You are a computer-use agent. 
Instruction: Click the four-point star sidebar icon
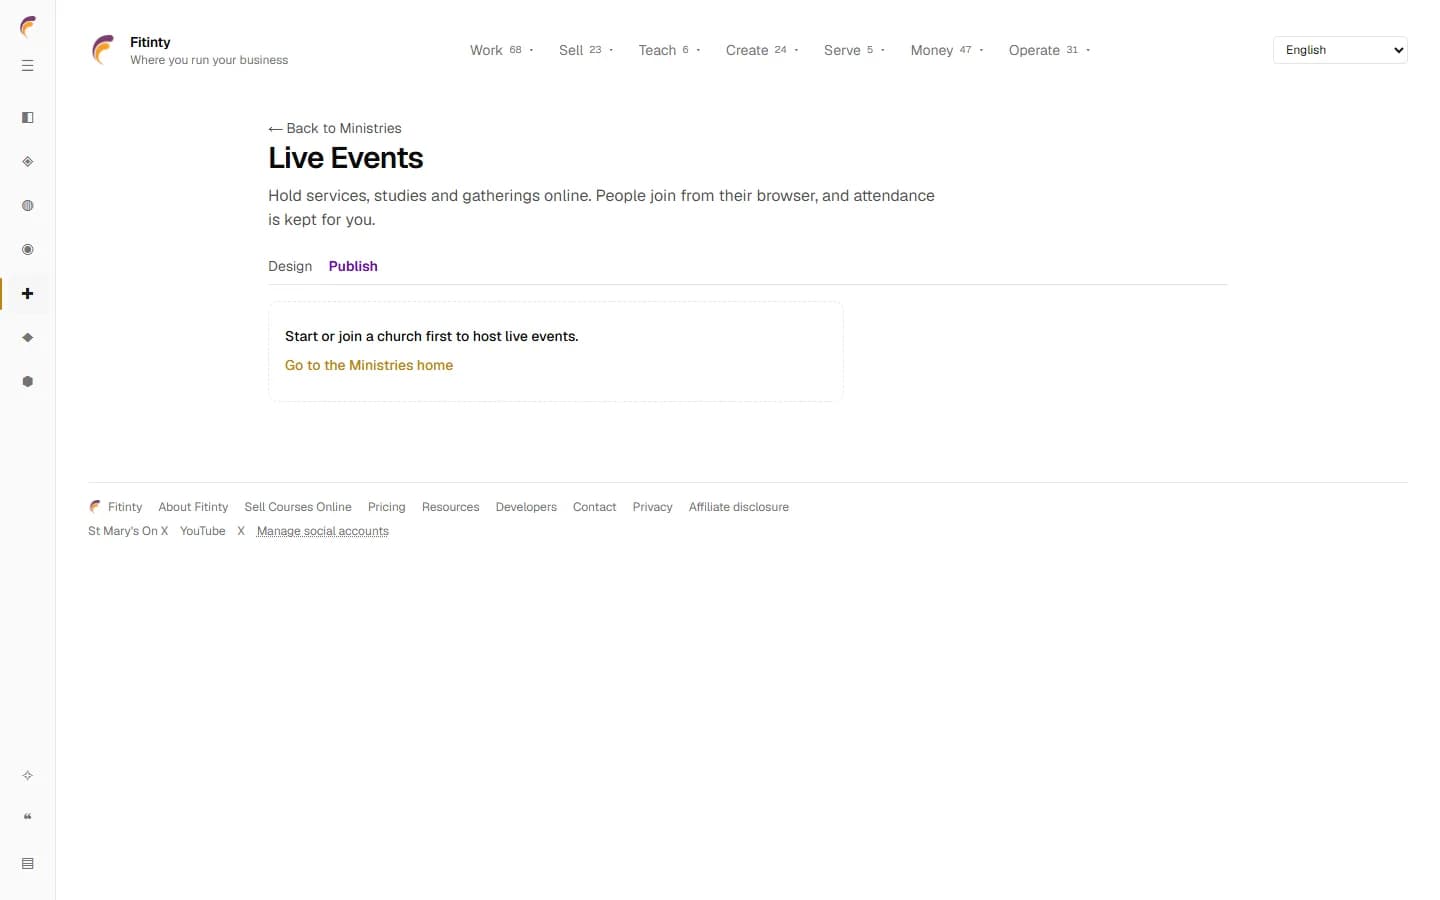point(28,776)
